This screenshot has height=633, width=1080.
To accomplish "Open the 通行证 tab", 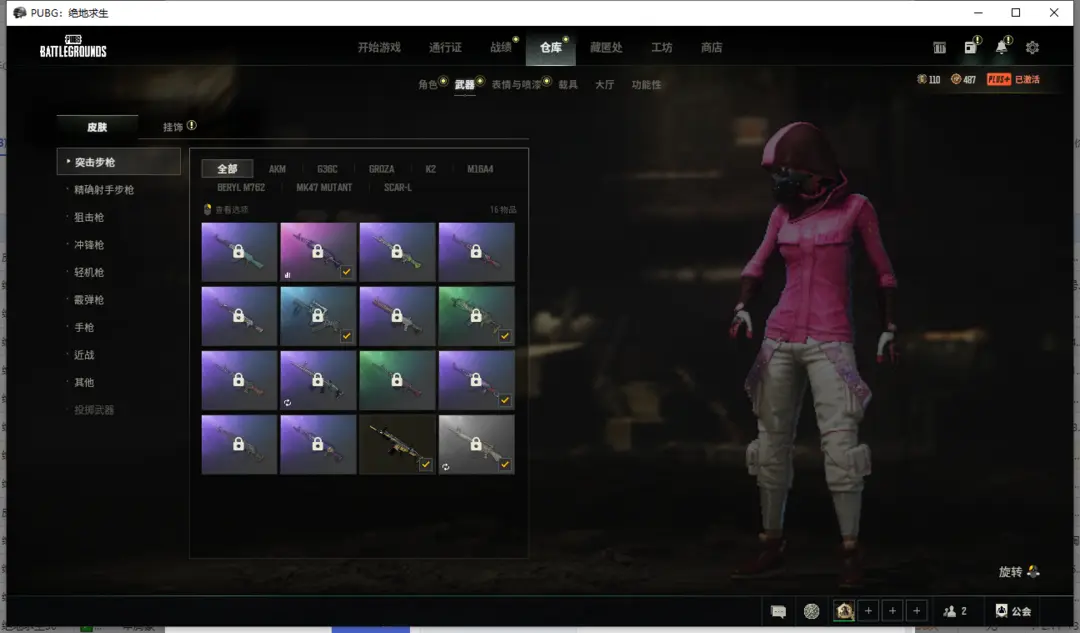I will (x=445, y=47).
